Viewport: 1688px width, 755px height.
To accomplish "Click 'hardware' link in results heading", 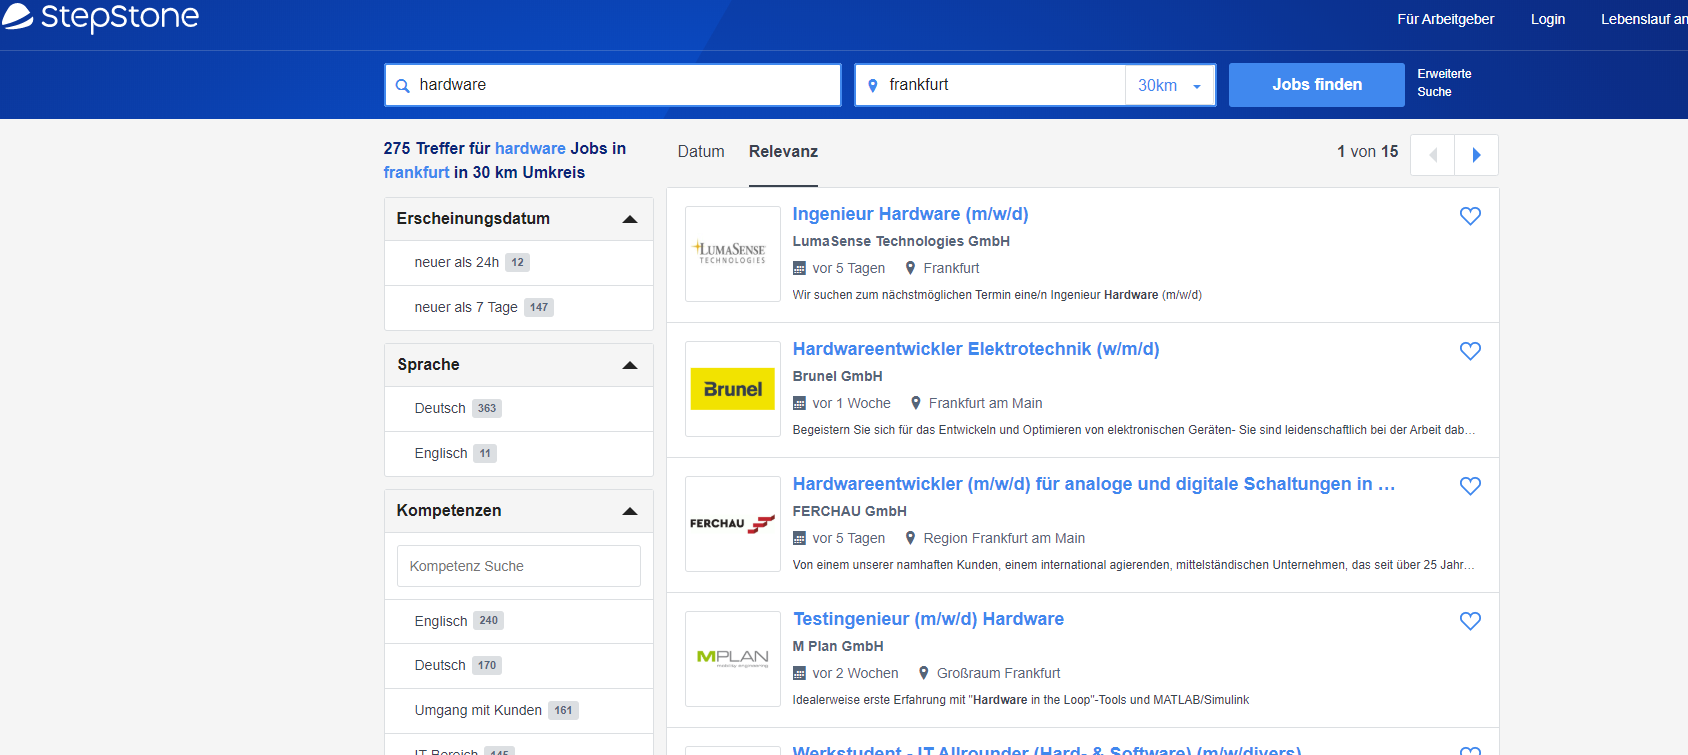I will pyautogui.click(x=530, y=148).
